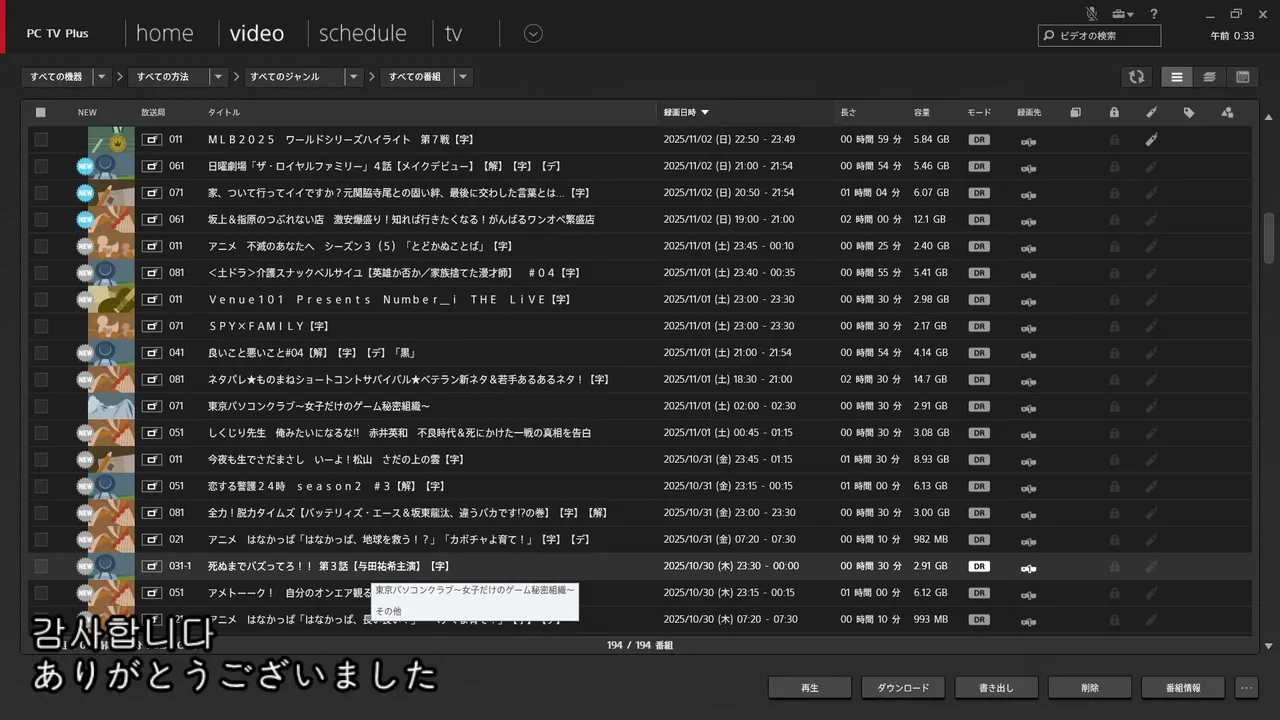
Task: Toggle the select-all checkbox in header
Action: tap(41, 112)
